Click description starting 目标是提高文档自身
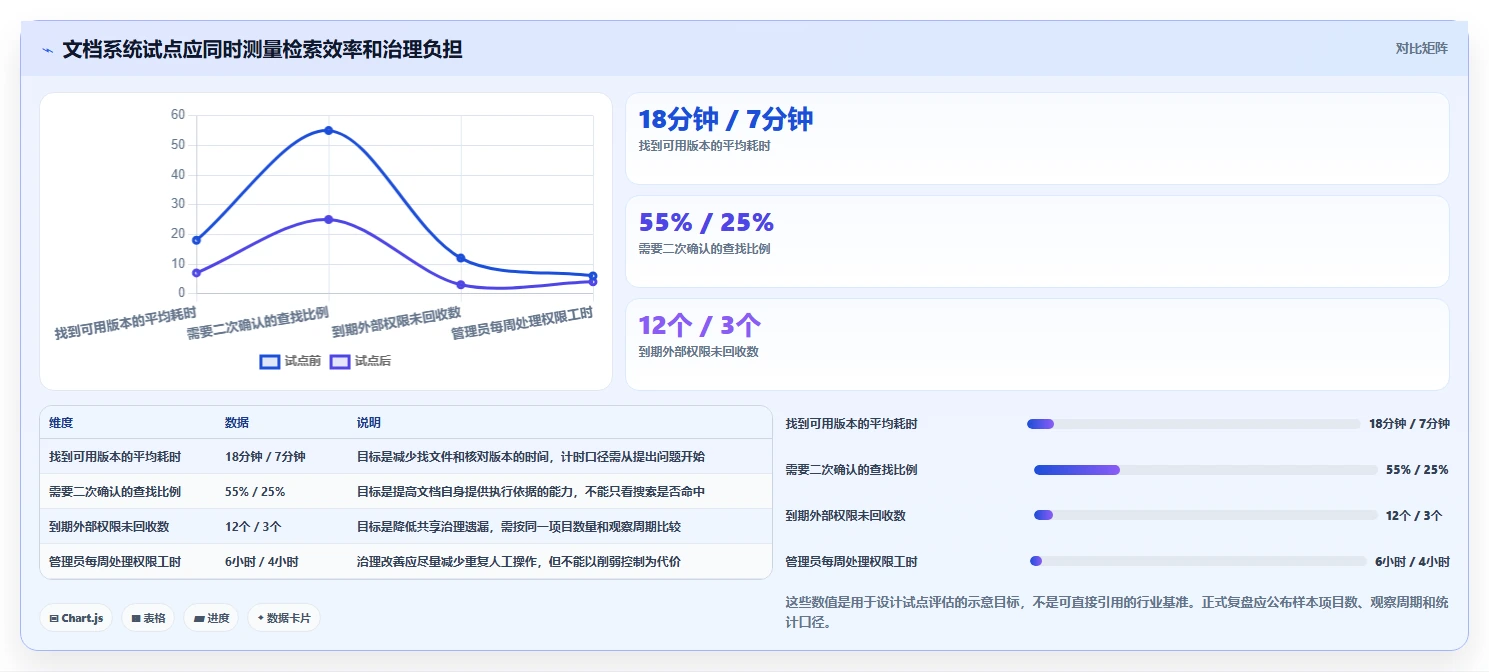 (531, 491)
